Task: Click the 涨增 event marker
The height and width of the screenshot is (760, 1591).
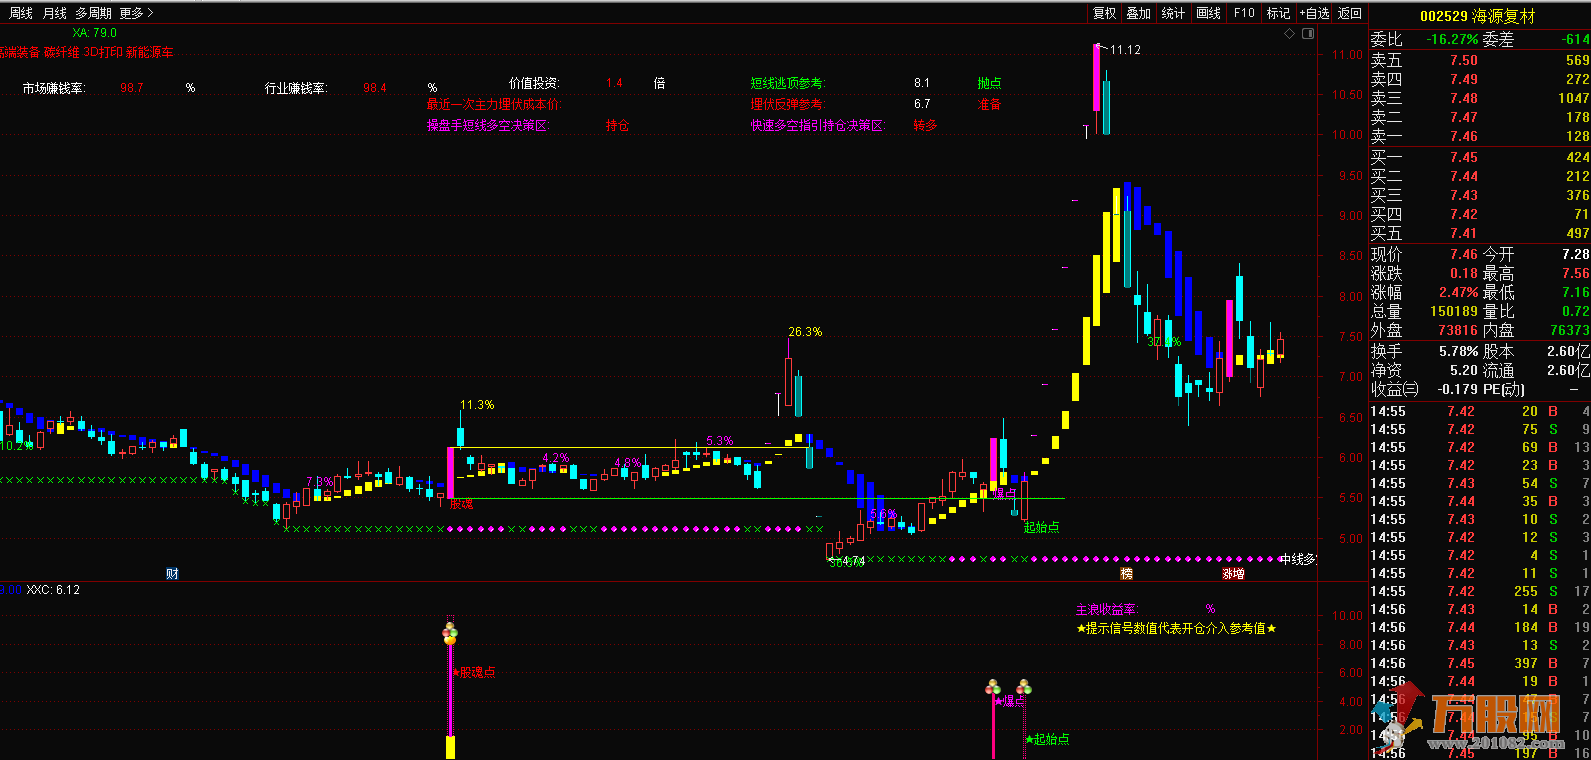Action: pyautogui.click(x=1233, y=574)
